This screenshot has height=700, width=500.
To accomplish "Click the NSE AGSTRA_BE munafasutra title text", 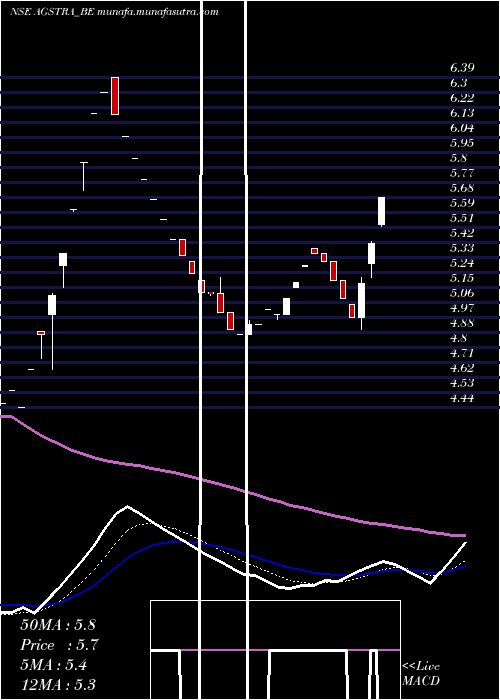I will pyautogui.click(x=114, y=12).
